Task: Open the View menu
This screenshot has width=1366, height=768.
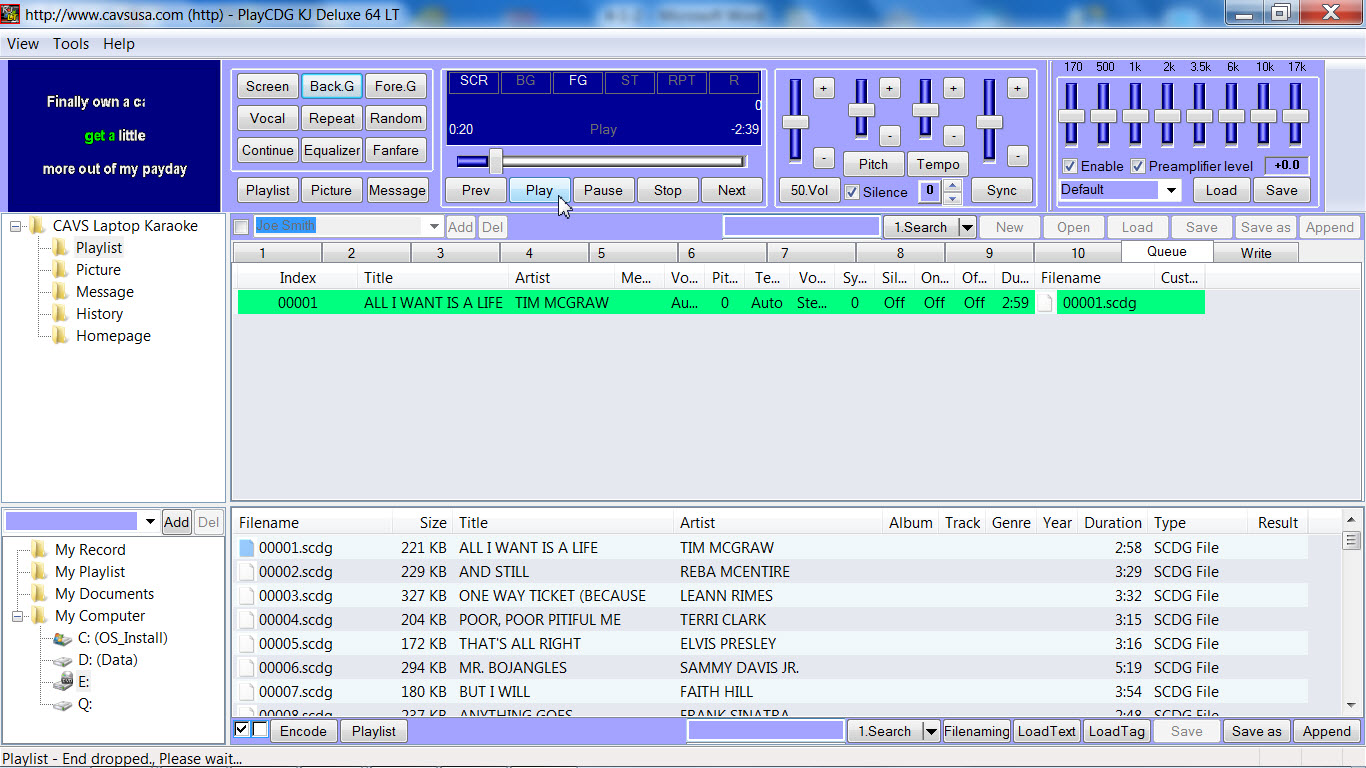Action: pyautogui.click(x=23, y=44)
